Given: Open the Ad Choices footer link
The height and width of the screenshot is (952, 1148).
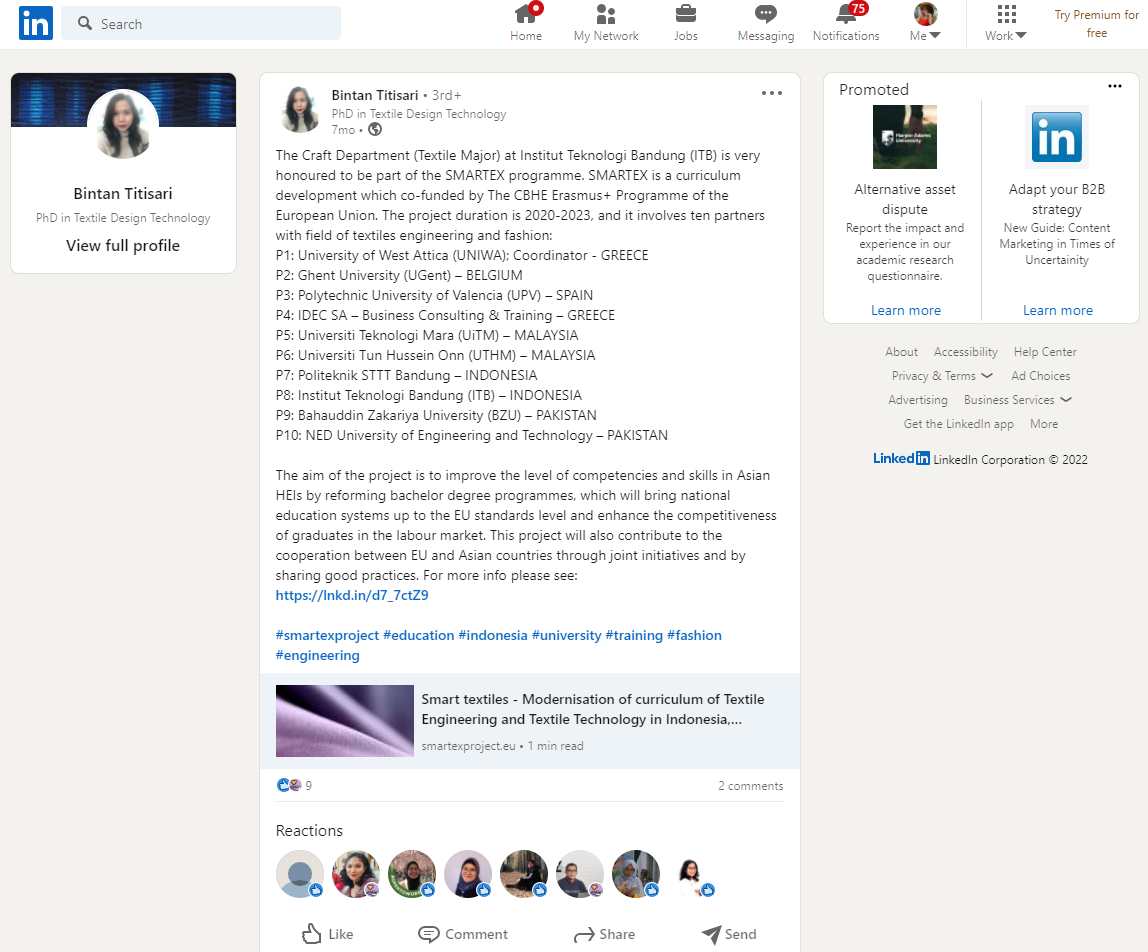Looking at the screenshot, I should [x=1040, y=376].
